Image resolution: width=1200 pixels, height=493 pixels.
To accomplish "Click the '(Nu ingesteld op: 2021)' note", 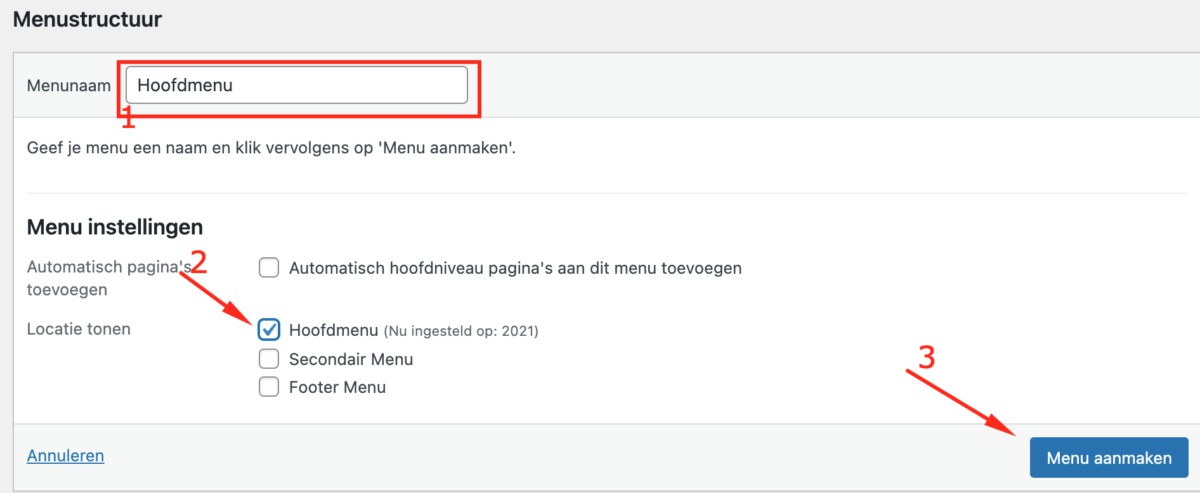I will (461, 331).
